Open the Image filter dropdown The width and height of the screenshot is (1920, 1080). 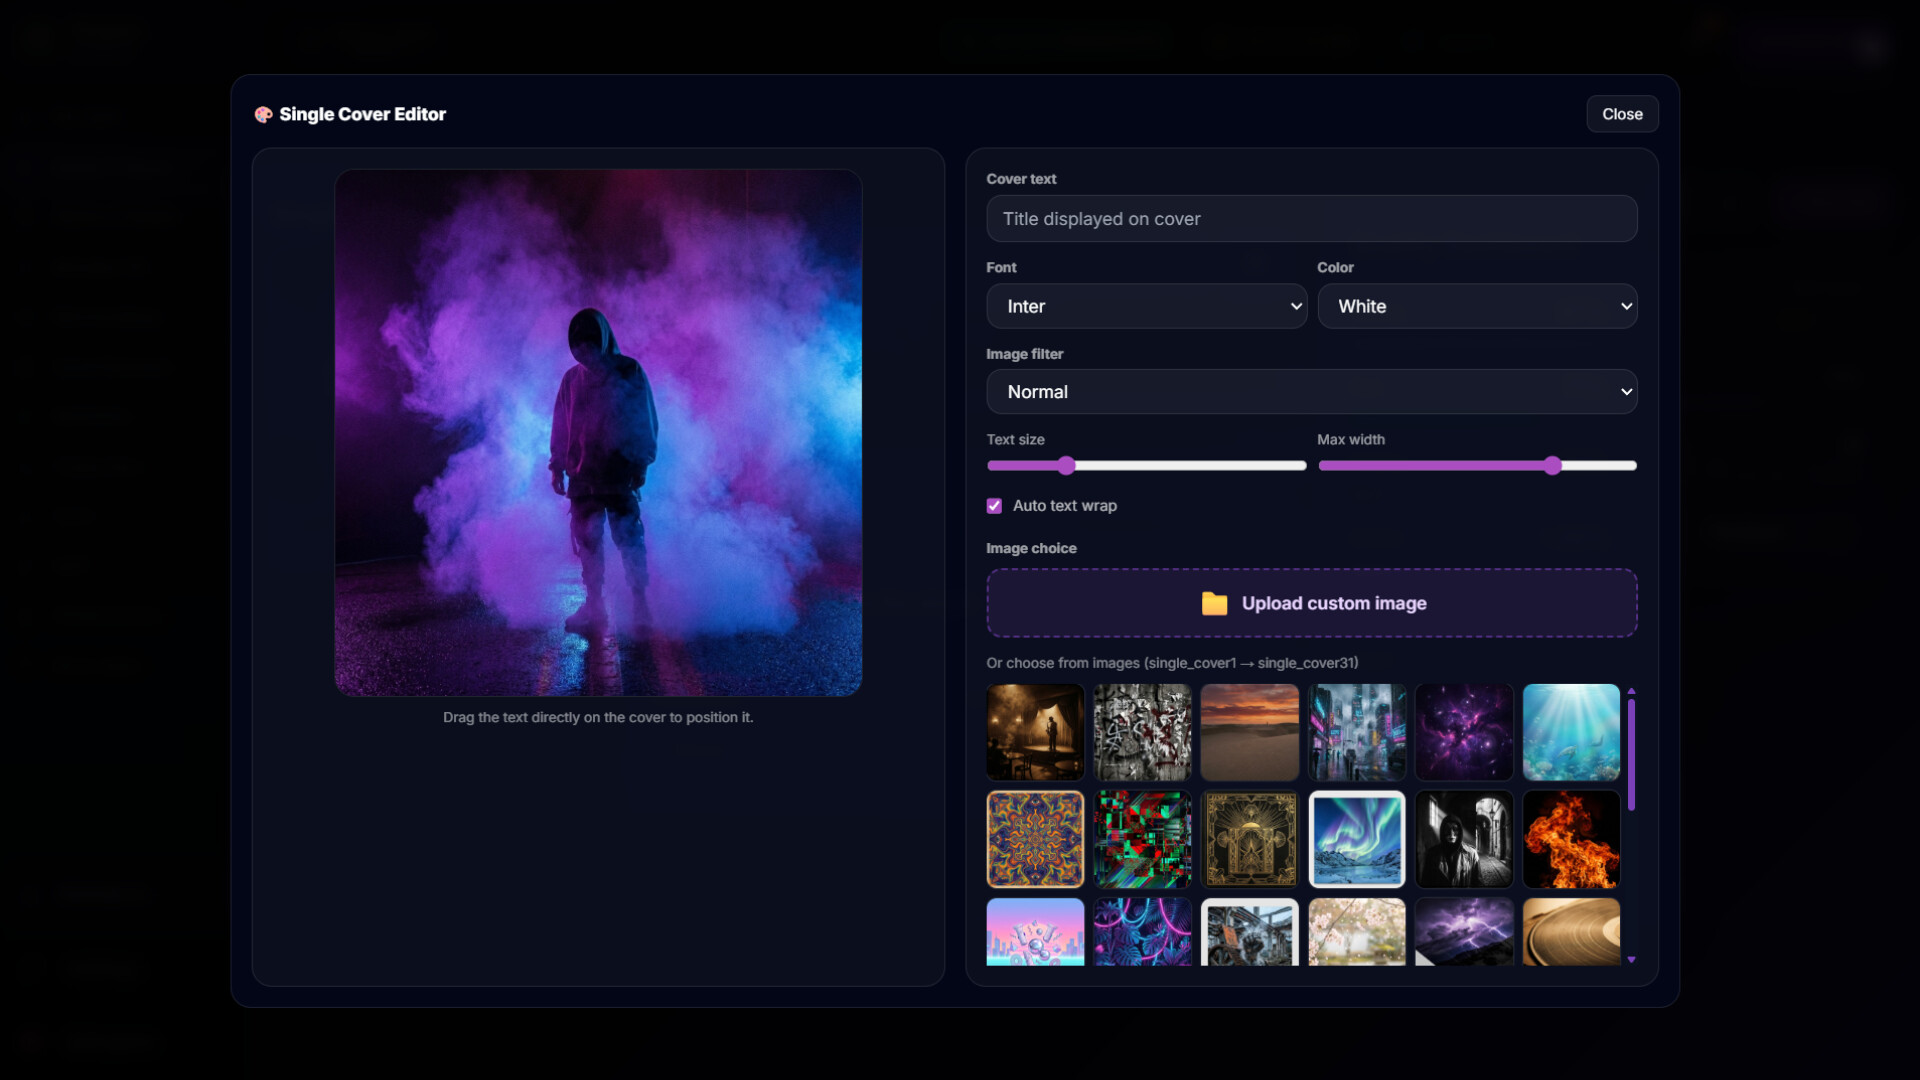[1311, 392]
